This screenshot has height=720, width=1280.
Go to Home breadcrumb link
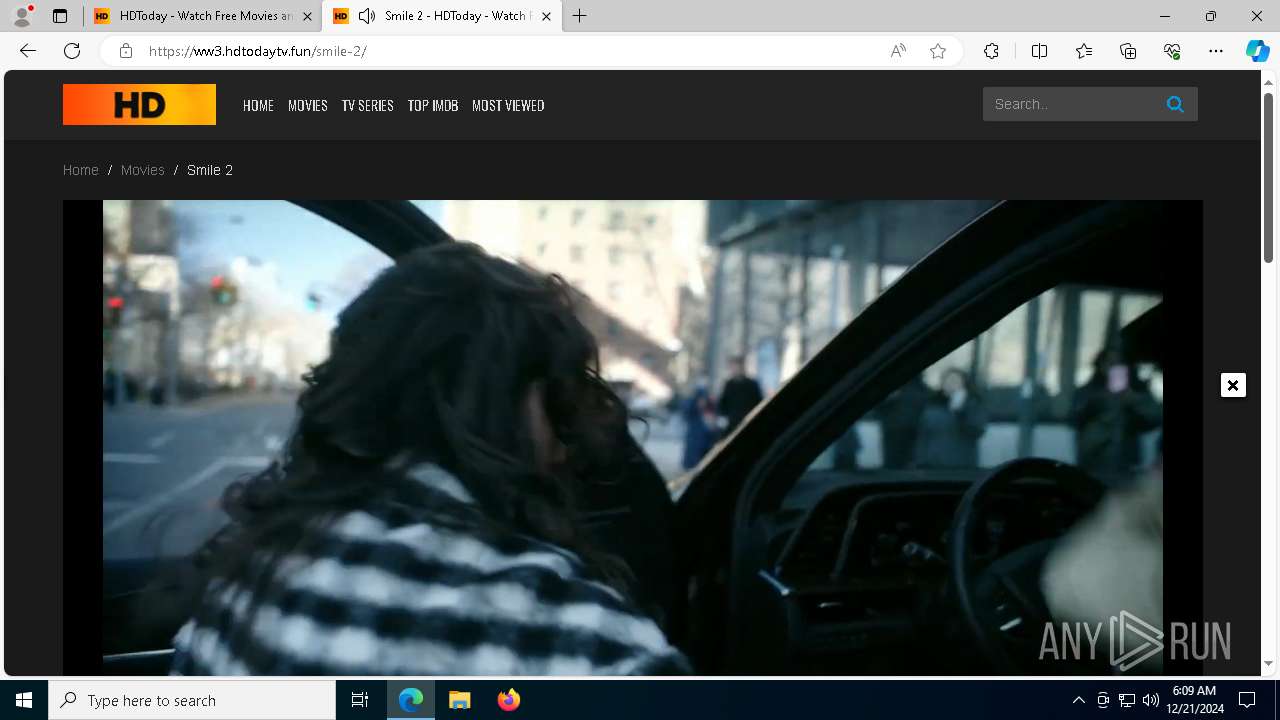click(81, 170)
